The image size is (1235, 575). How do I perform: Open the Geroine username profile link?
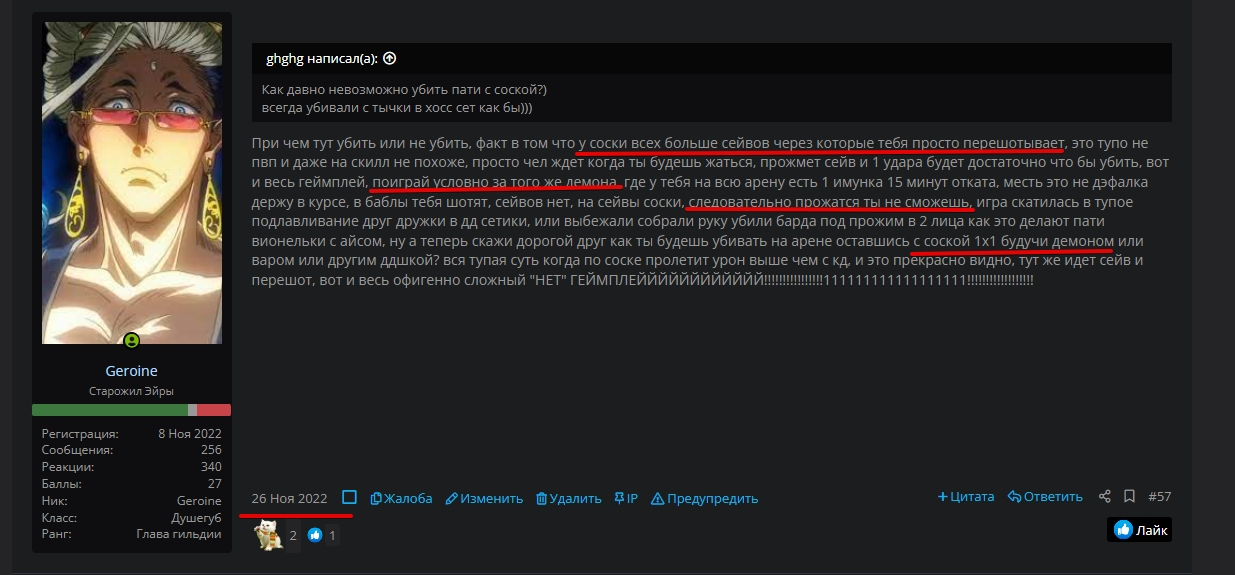[131, 371]
